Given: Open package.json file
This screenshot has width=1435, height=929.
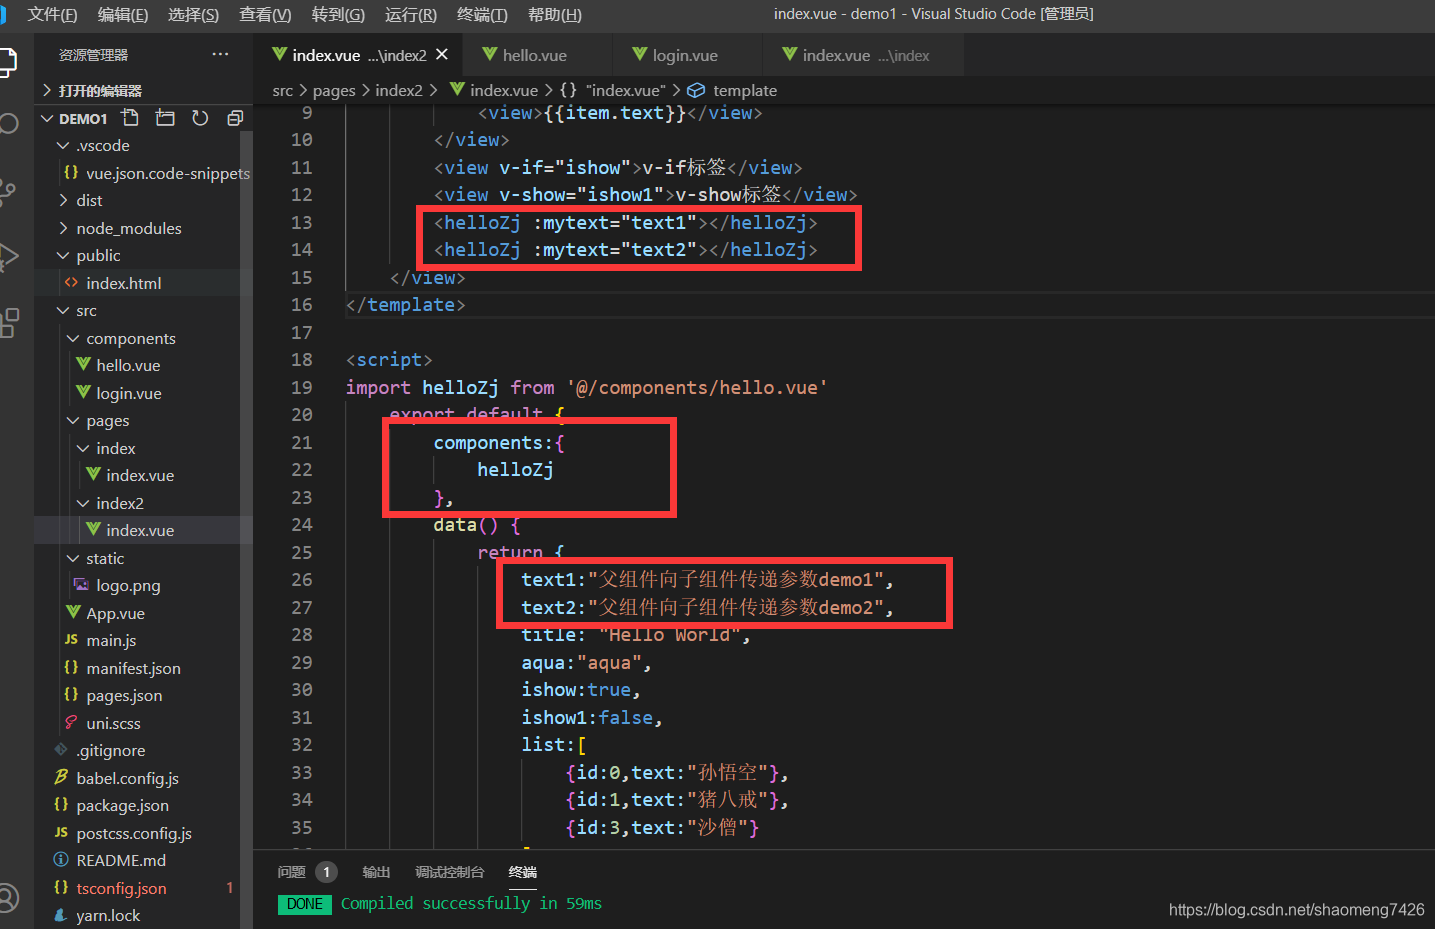Looking at the screenshot, I should (x=122, y=805).
